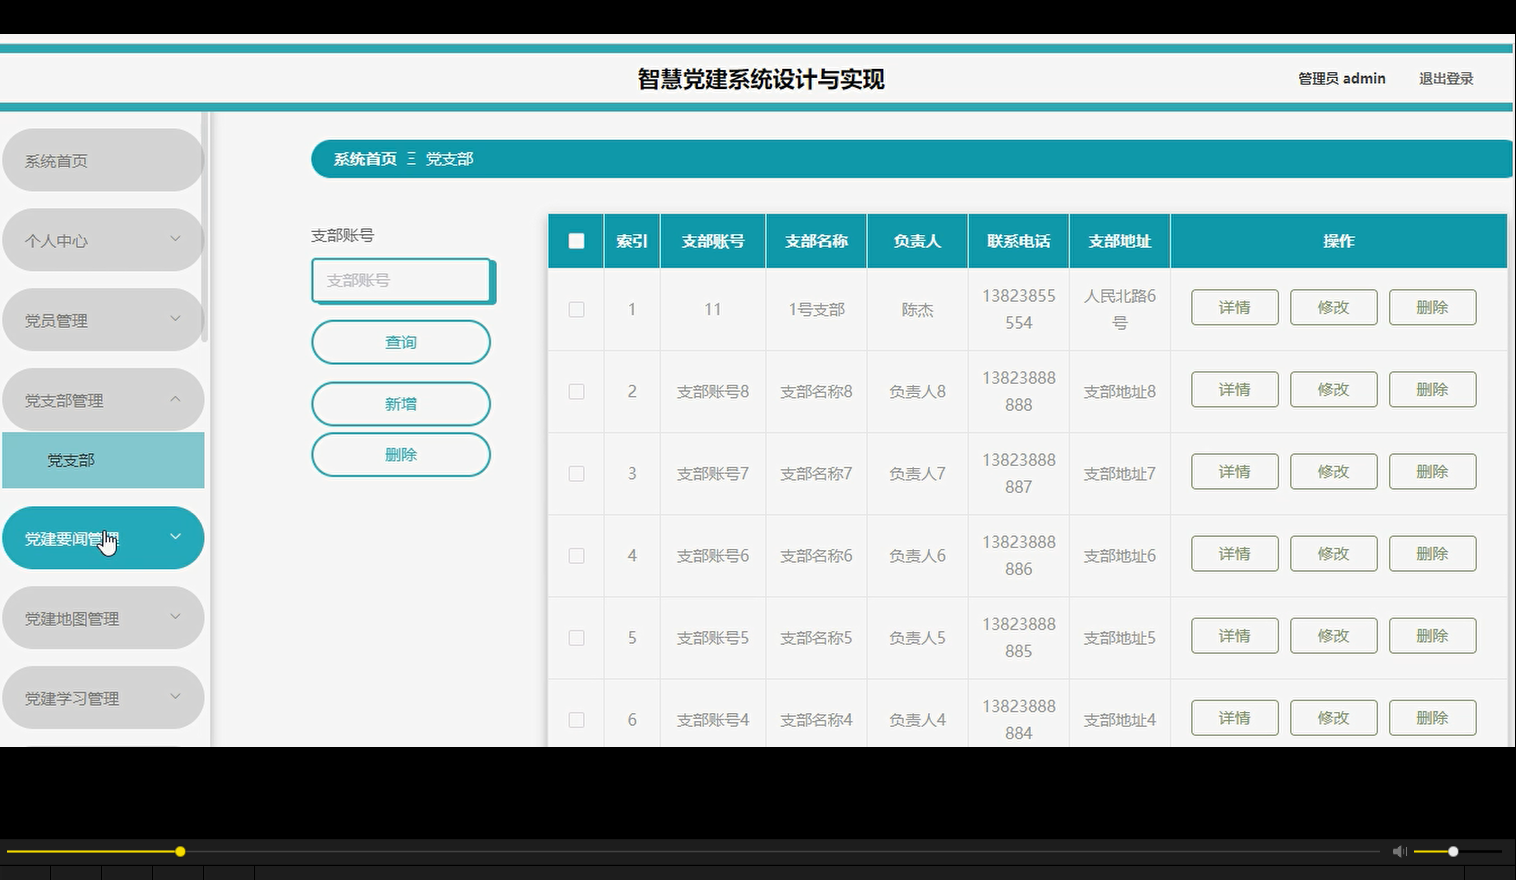Expand the 个人中心 menu

[x=103, y=240]
